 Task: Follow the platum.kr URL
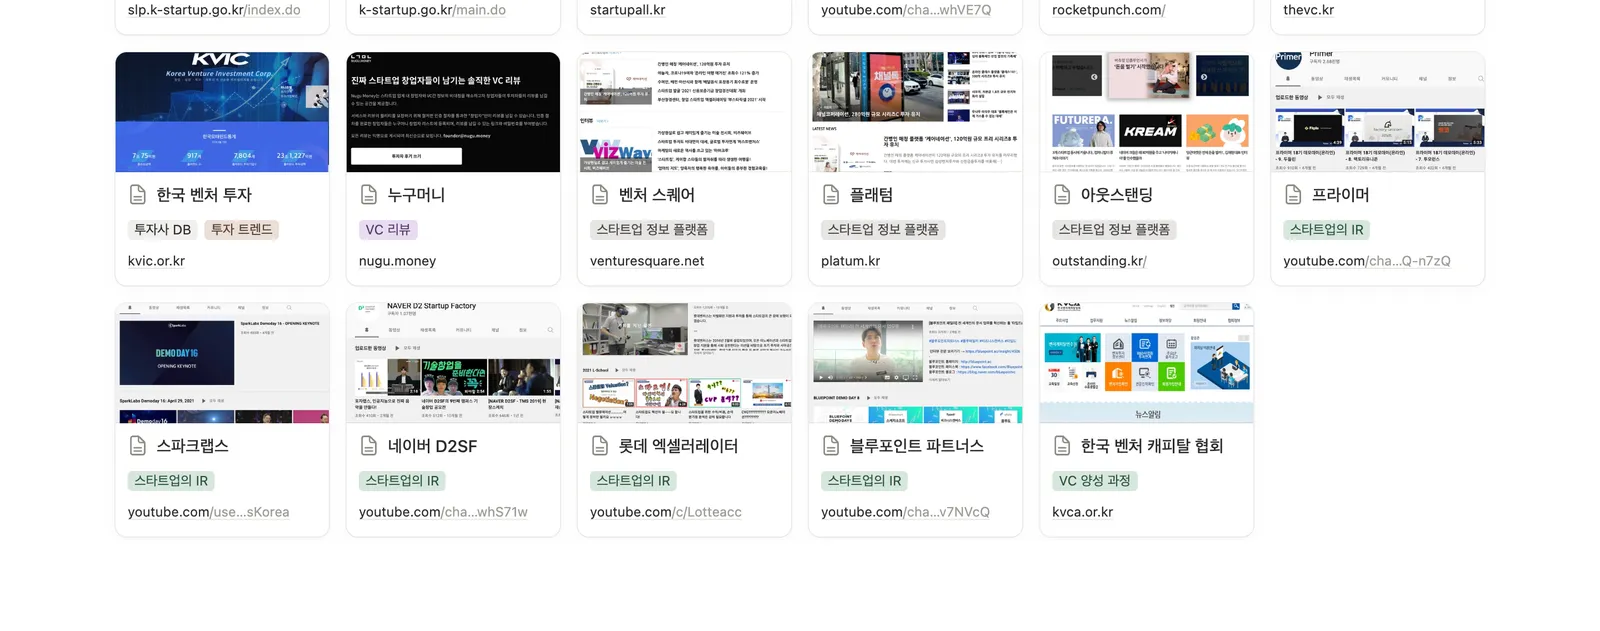click(x=850, y=261)
